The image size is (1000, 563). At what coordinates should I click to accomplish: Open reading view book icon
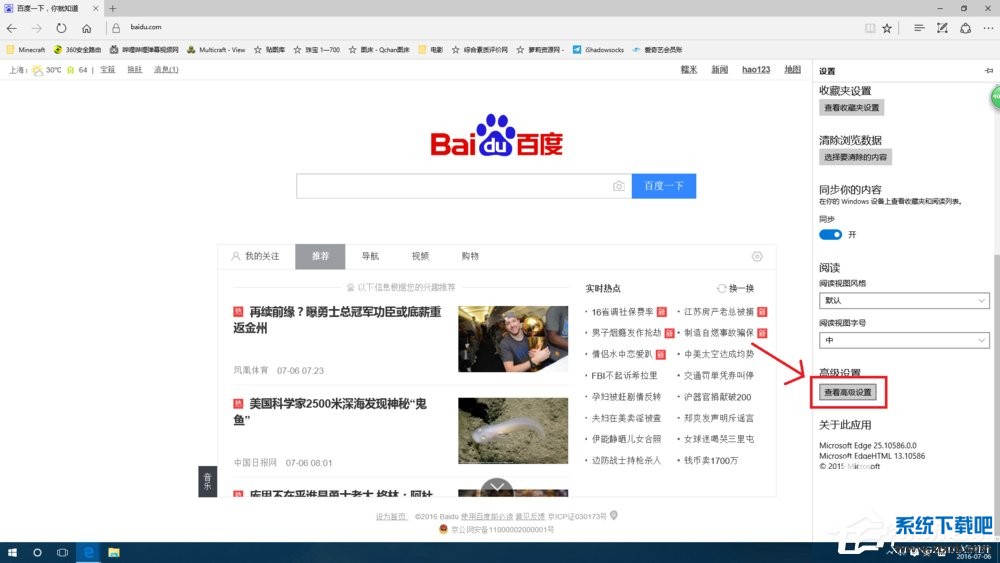(x=869, y=28)
